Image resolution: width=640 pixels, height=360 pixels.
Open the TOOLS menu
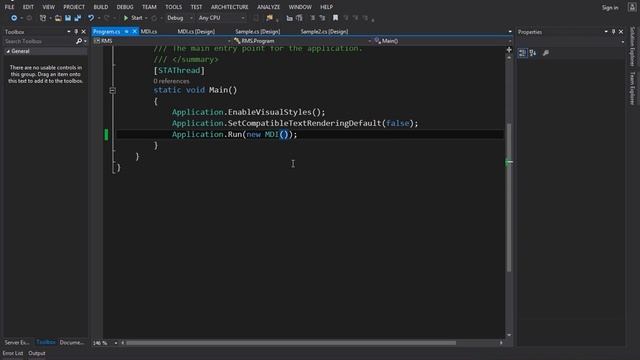coord(173,7)
